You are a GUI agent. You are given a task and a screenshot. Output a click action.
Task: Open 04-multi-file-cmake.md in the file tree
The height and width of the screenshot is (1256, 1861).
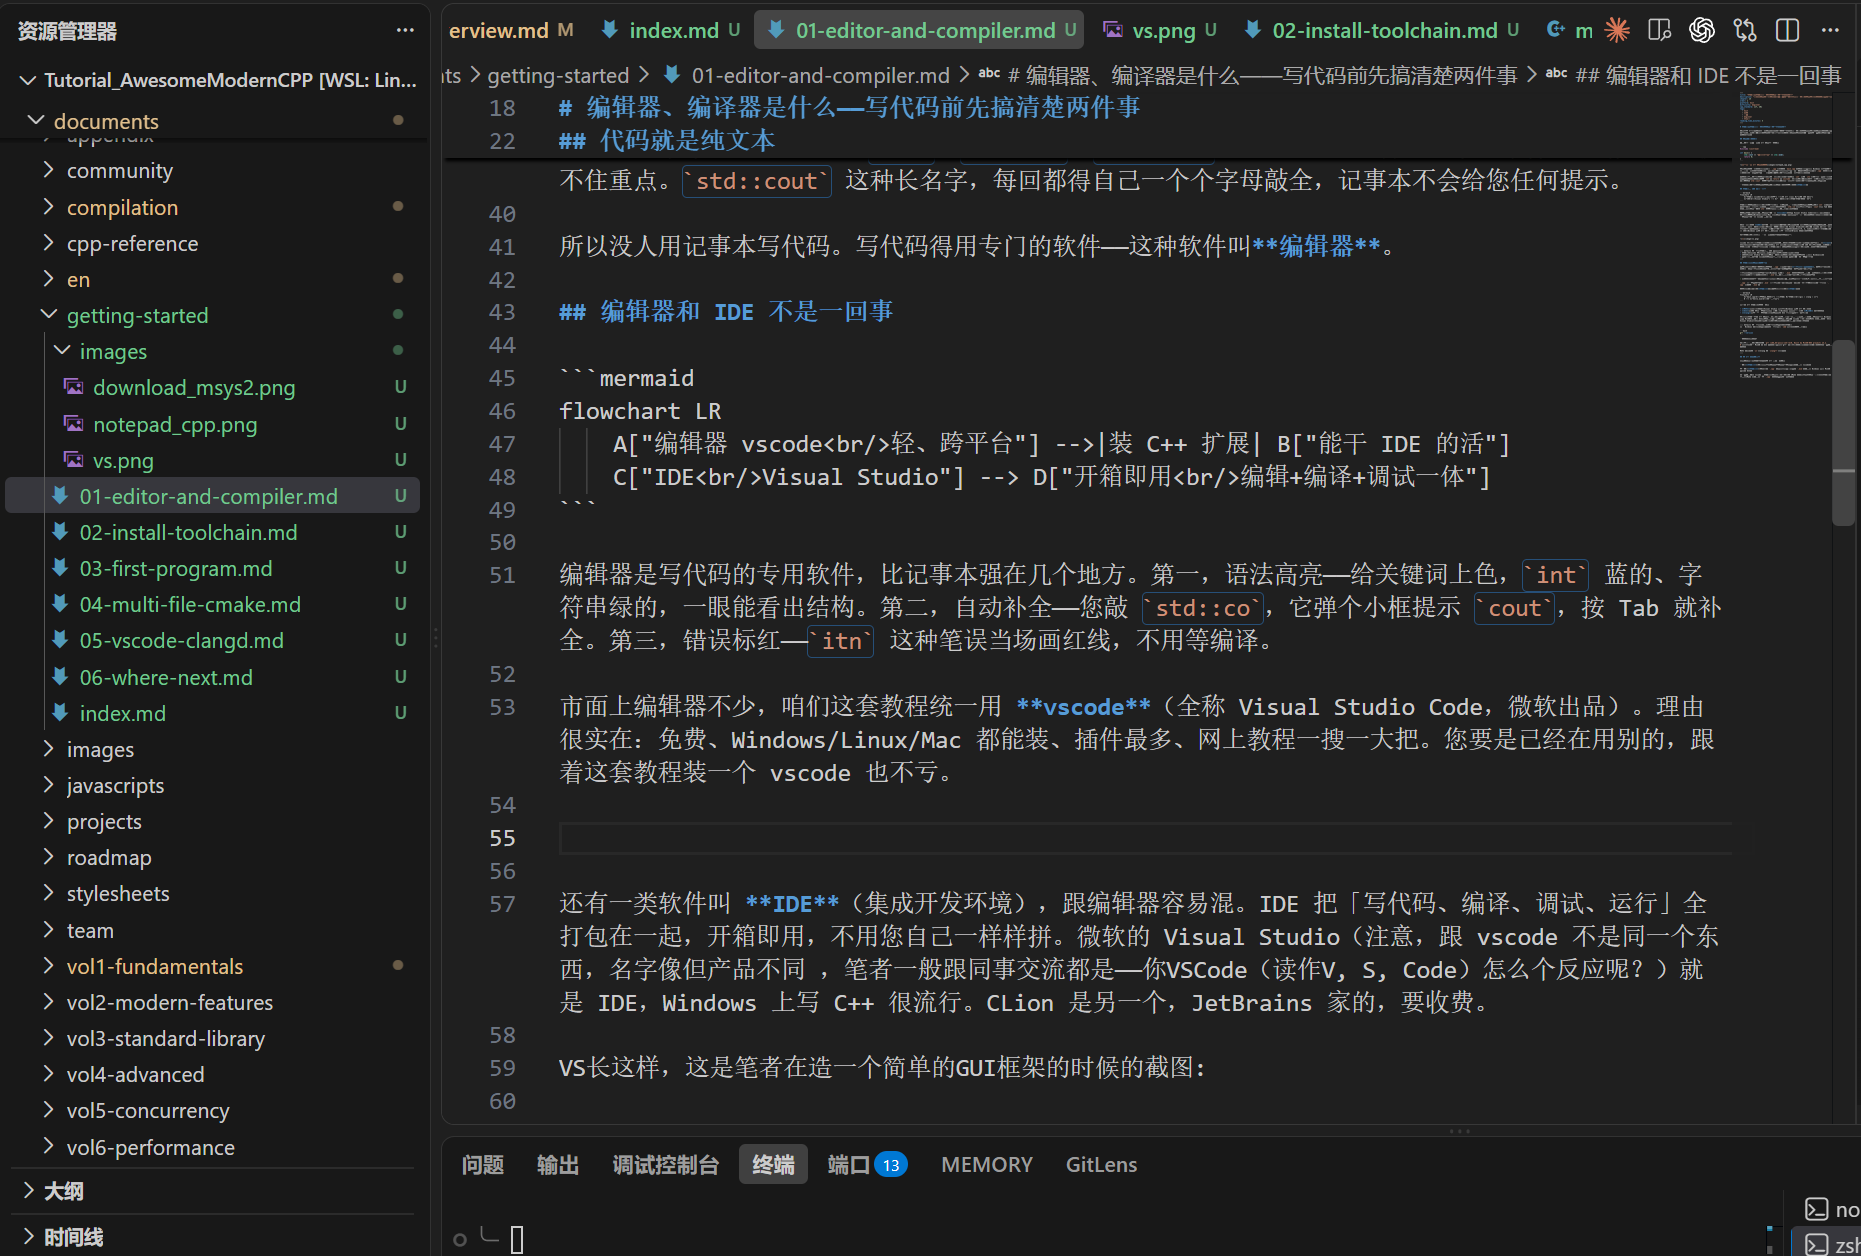[190, 604]
